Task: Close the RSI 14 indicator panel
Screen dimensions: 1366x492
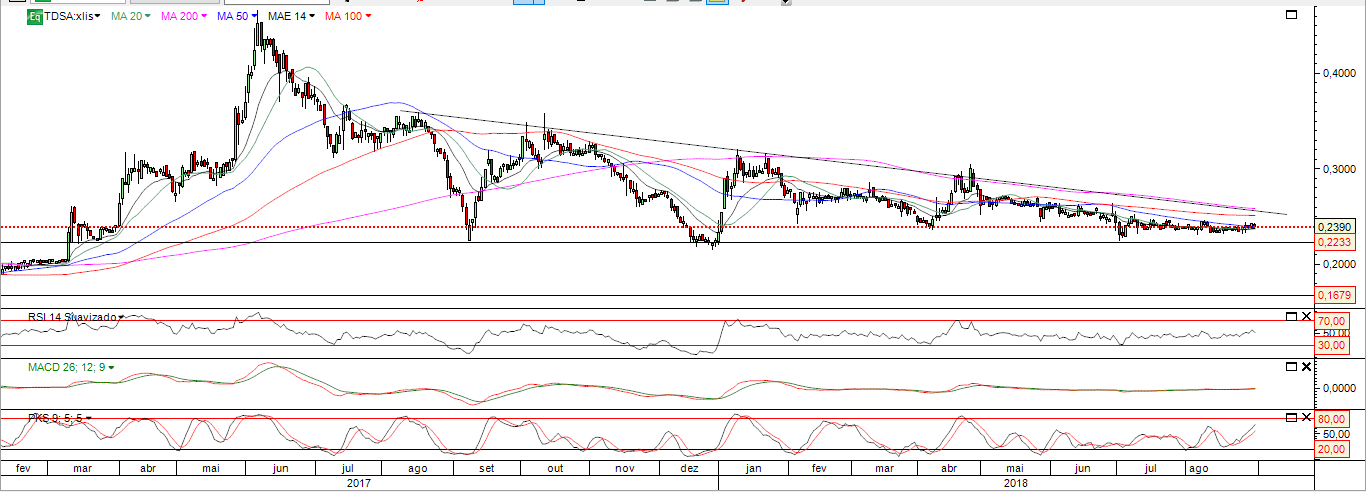Action: (x=1306, y=317)
